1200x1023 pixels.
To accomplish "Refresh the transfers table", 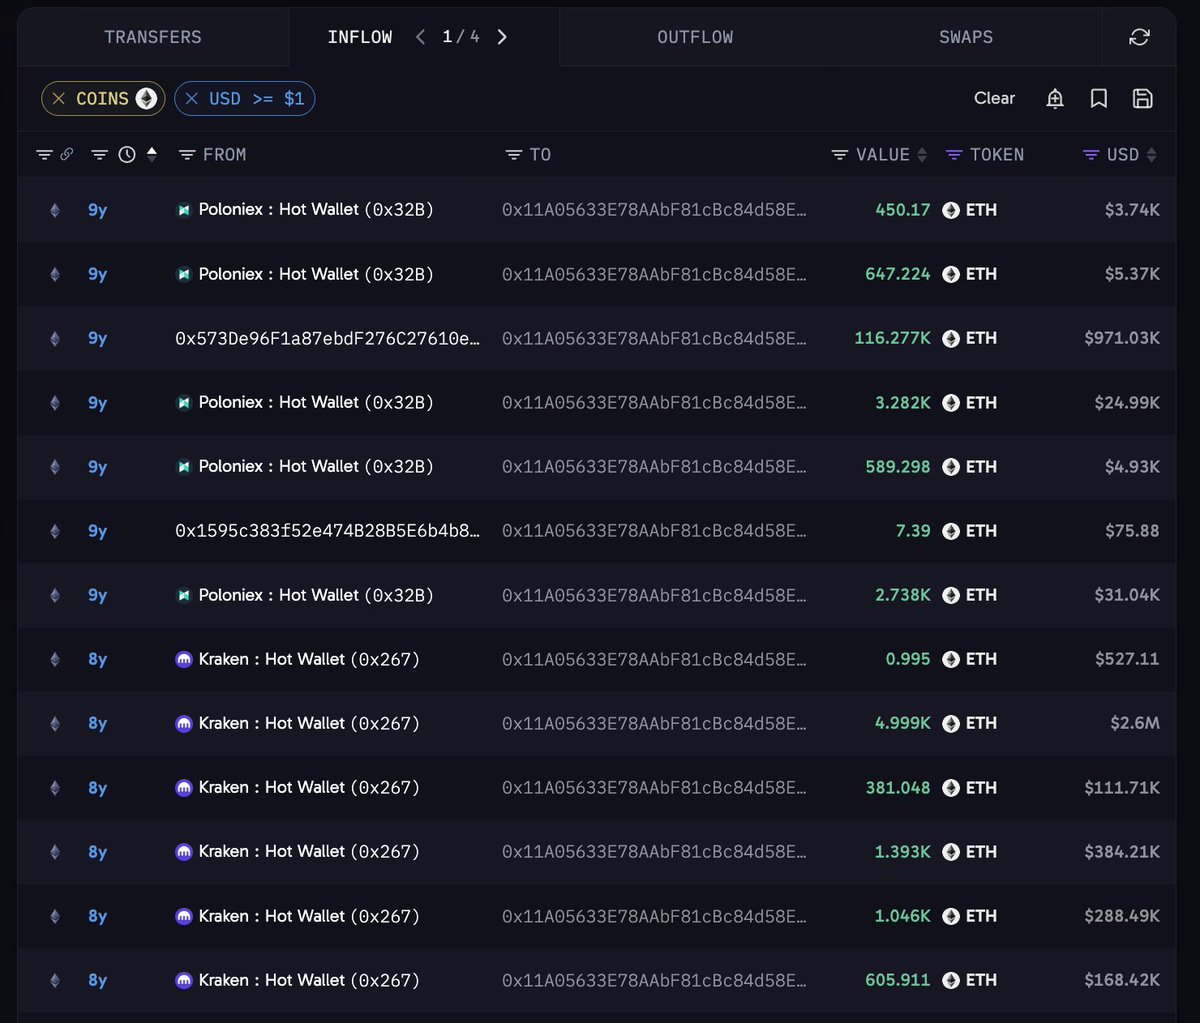I will pos(1139,37).
